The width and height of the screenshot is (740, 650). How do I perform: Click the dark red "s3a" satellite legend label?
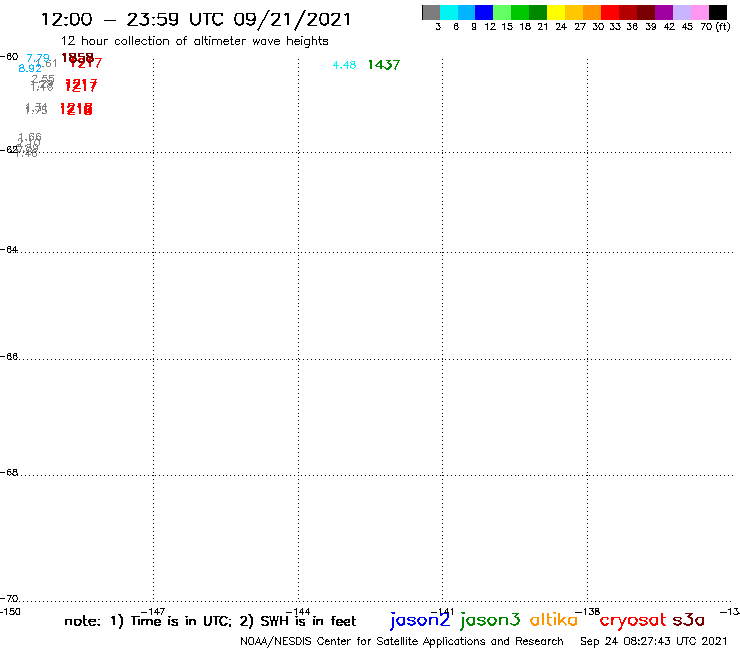point(689,620)
